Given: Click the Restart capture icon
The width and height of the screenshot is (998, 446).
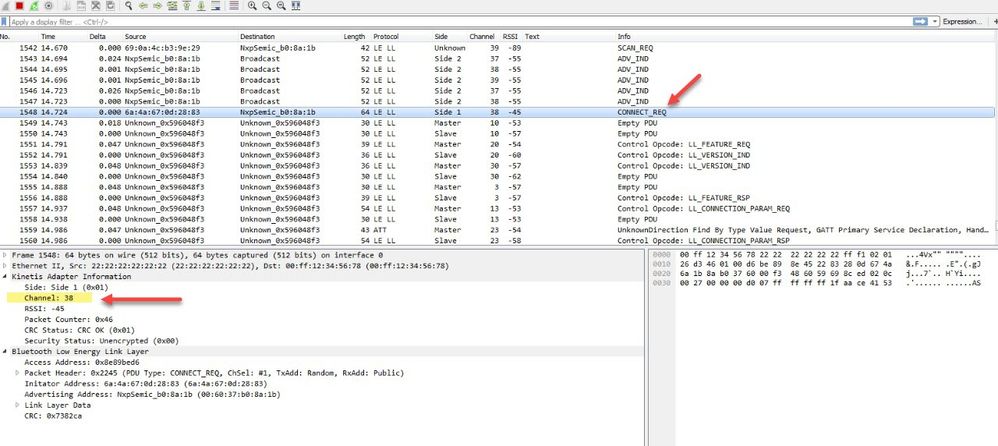Looking at the screenshot, I should click(x=34, y=6).
